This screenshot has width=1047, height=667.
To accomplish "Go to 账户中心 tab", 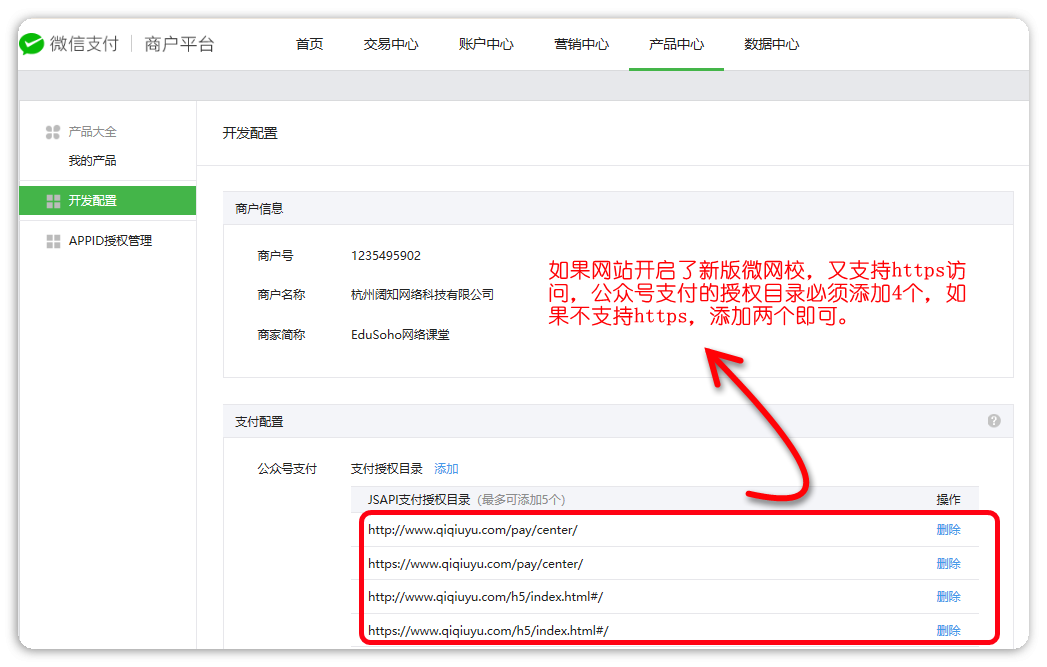I will pyautogui.click(x=486, y=44).
